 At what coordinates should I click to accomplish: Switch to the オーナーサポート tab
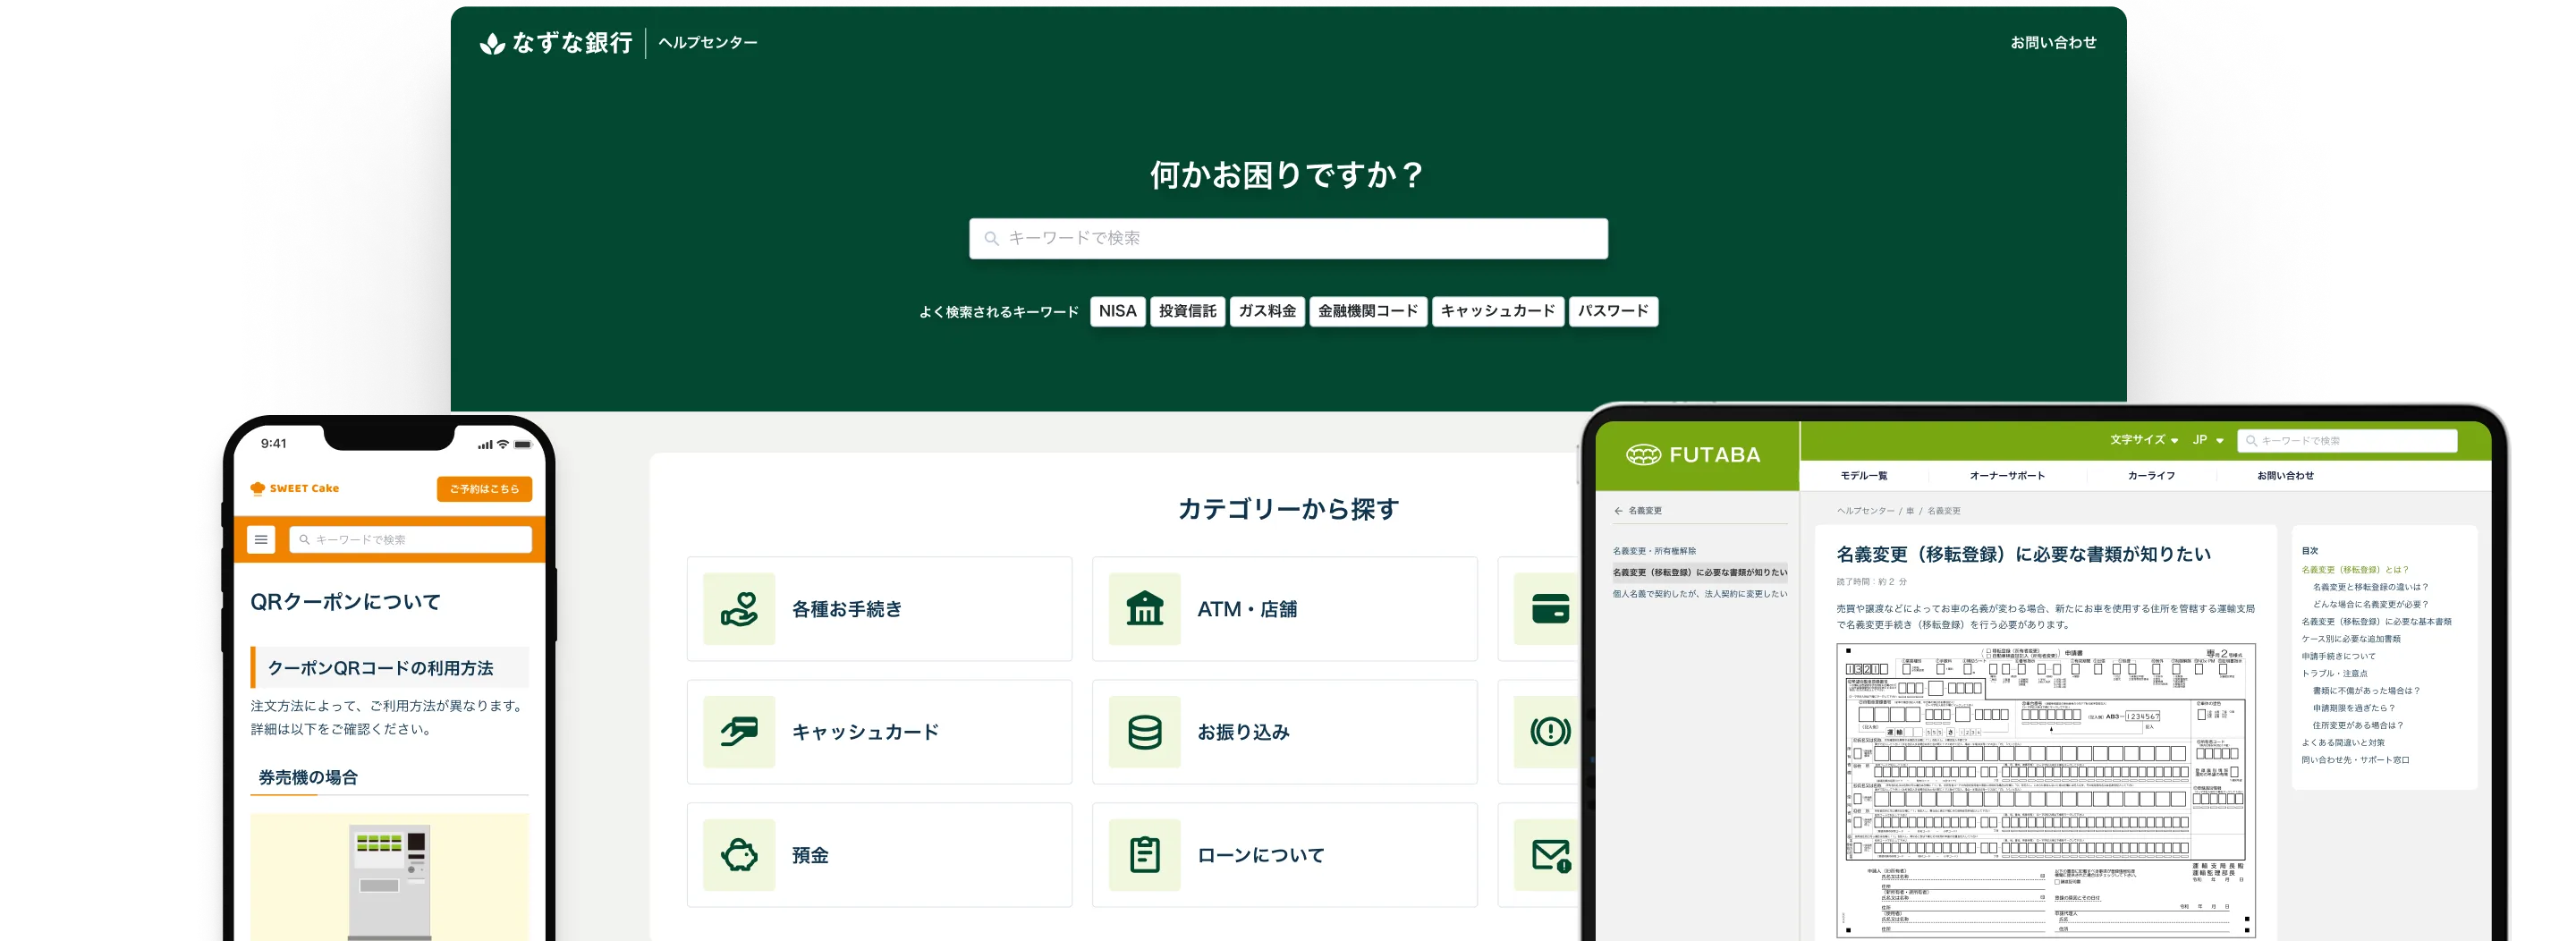pos(2006,476)
